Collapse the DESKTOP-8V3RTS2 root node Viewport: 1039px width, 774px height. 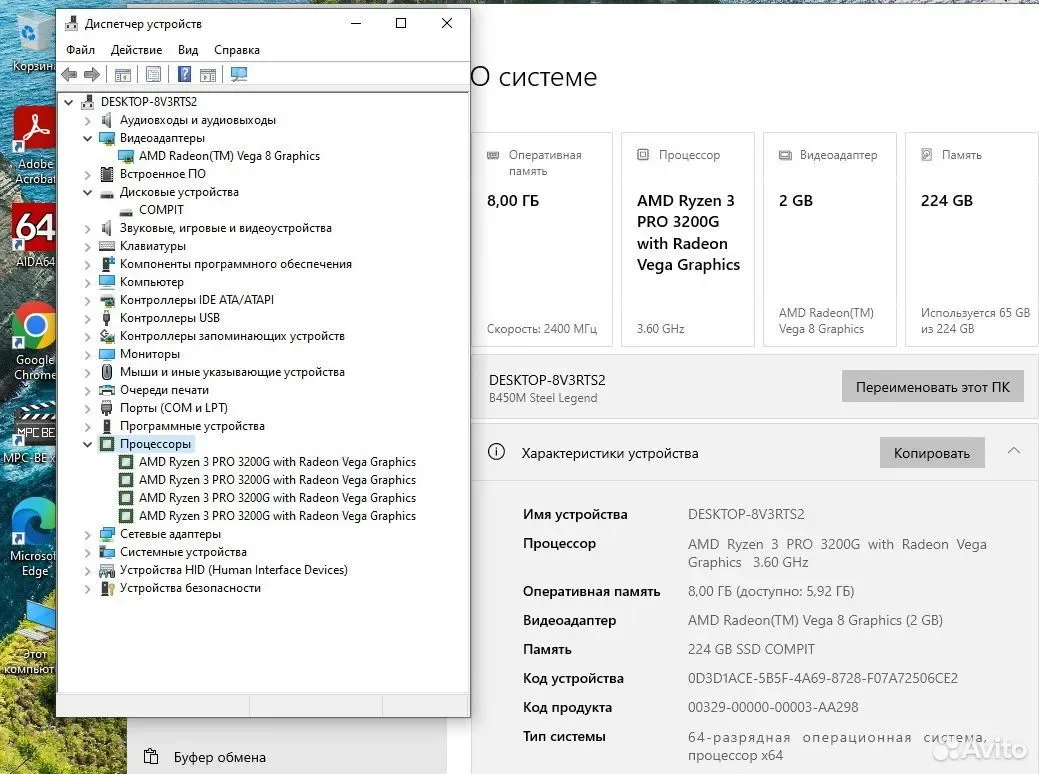point(68,102)
